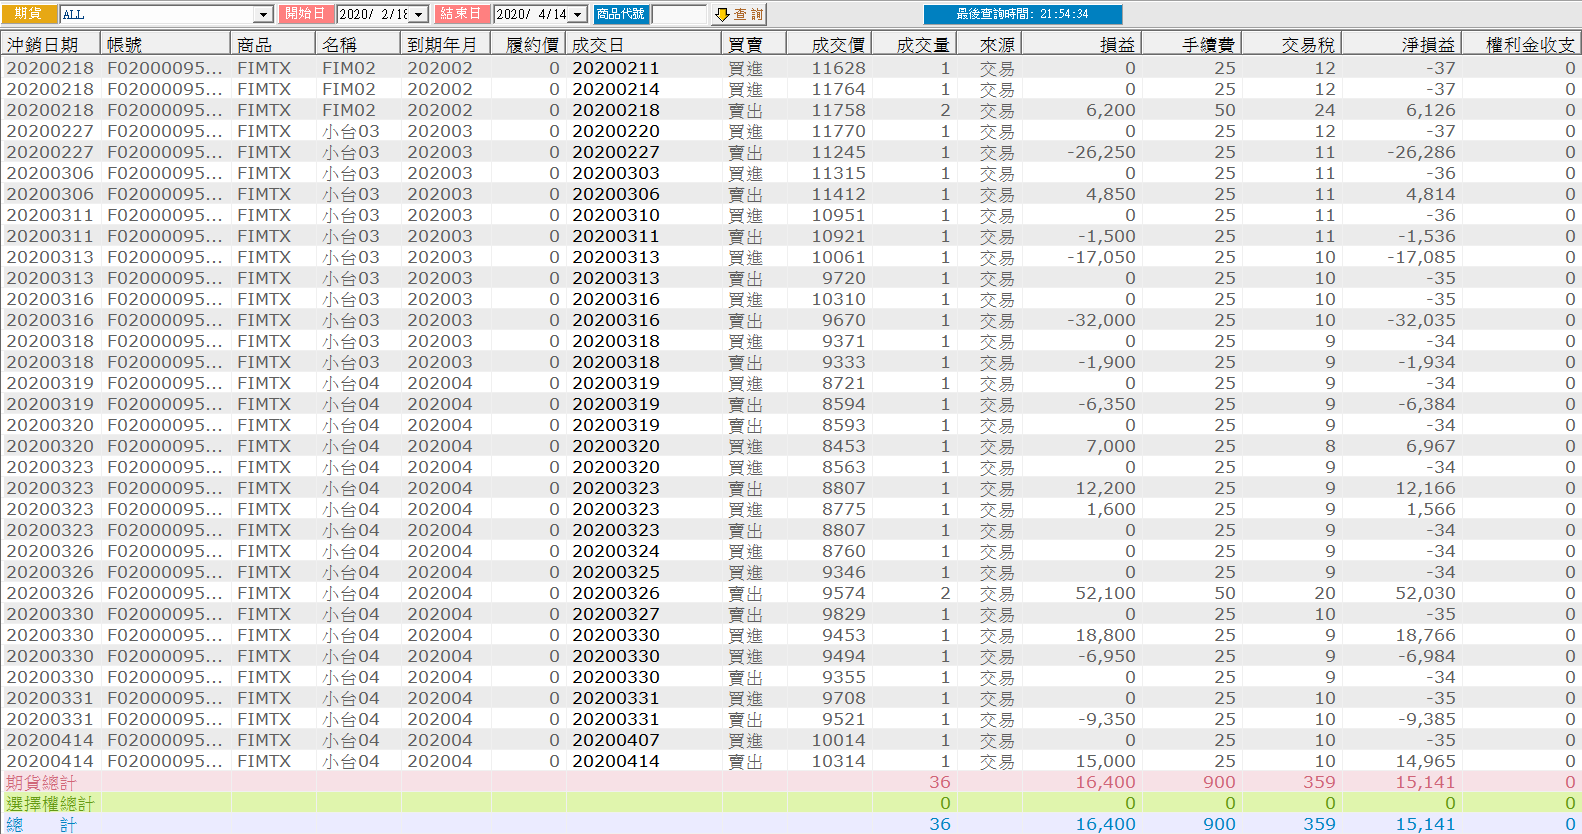
Task: Click the 成交日 20200407 cell
Action: pos(616,740)
